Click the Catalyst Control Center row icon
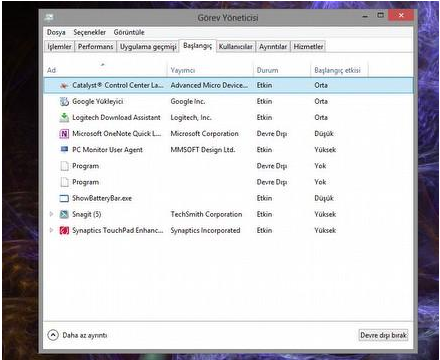Viewport: 440px width, 360px height. pyautogui.click(x=64, y=86)
